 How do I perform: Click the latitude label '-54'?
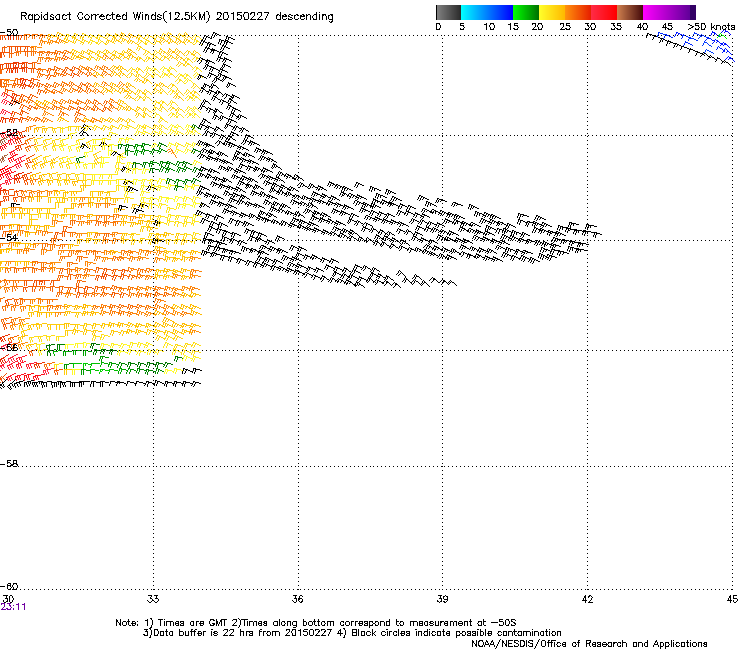point(9,237)
